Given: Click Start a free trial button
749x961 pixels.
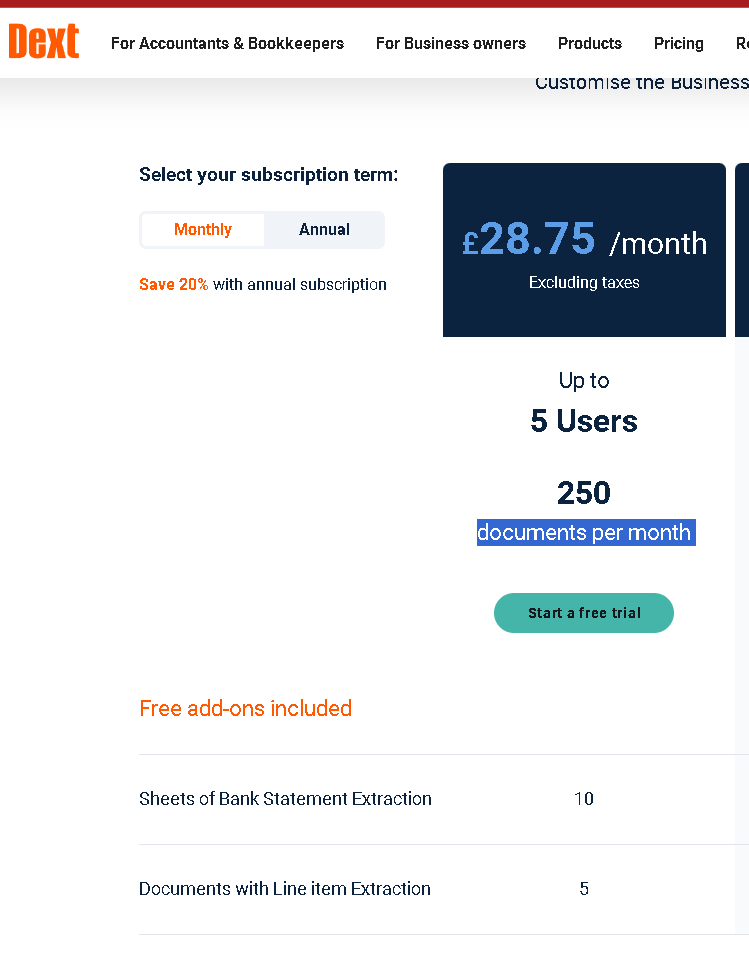Looking at the screenshot, I should pyautogui.click(x=584, y=613).
